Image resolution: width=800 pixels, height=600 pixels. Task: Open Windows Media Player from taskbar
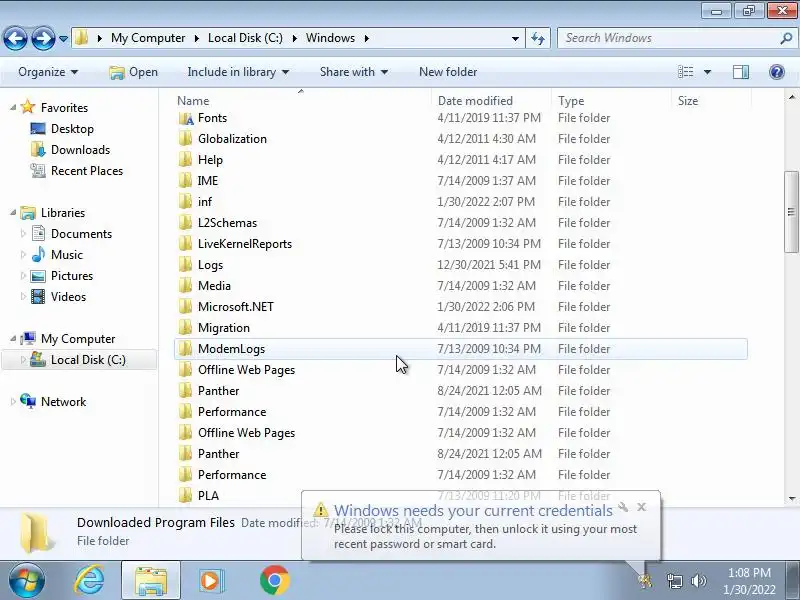click(210, 581)
